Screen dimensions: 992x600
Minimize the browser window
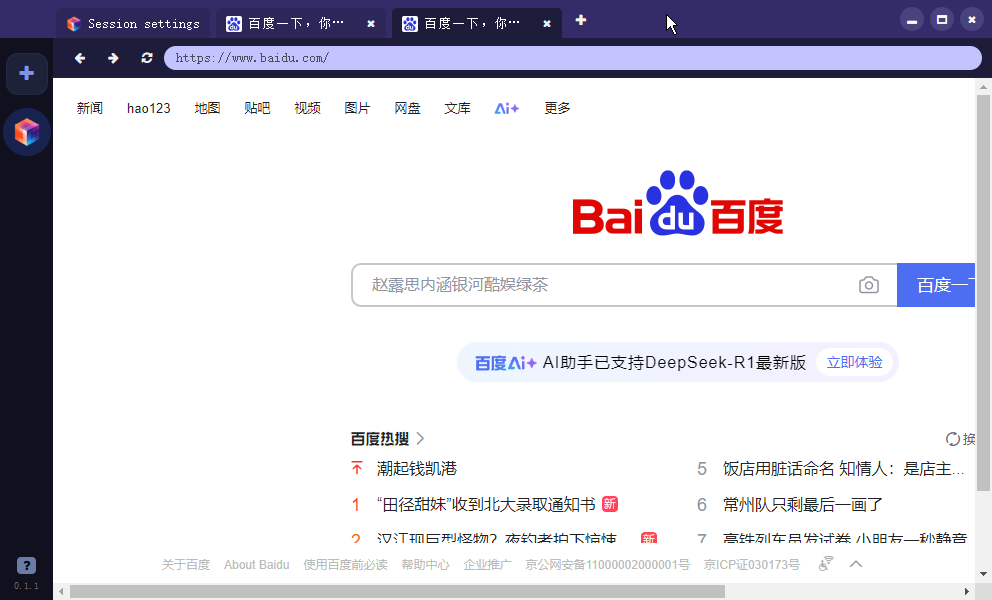tap(912, 20)
